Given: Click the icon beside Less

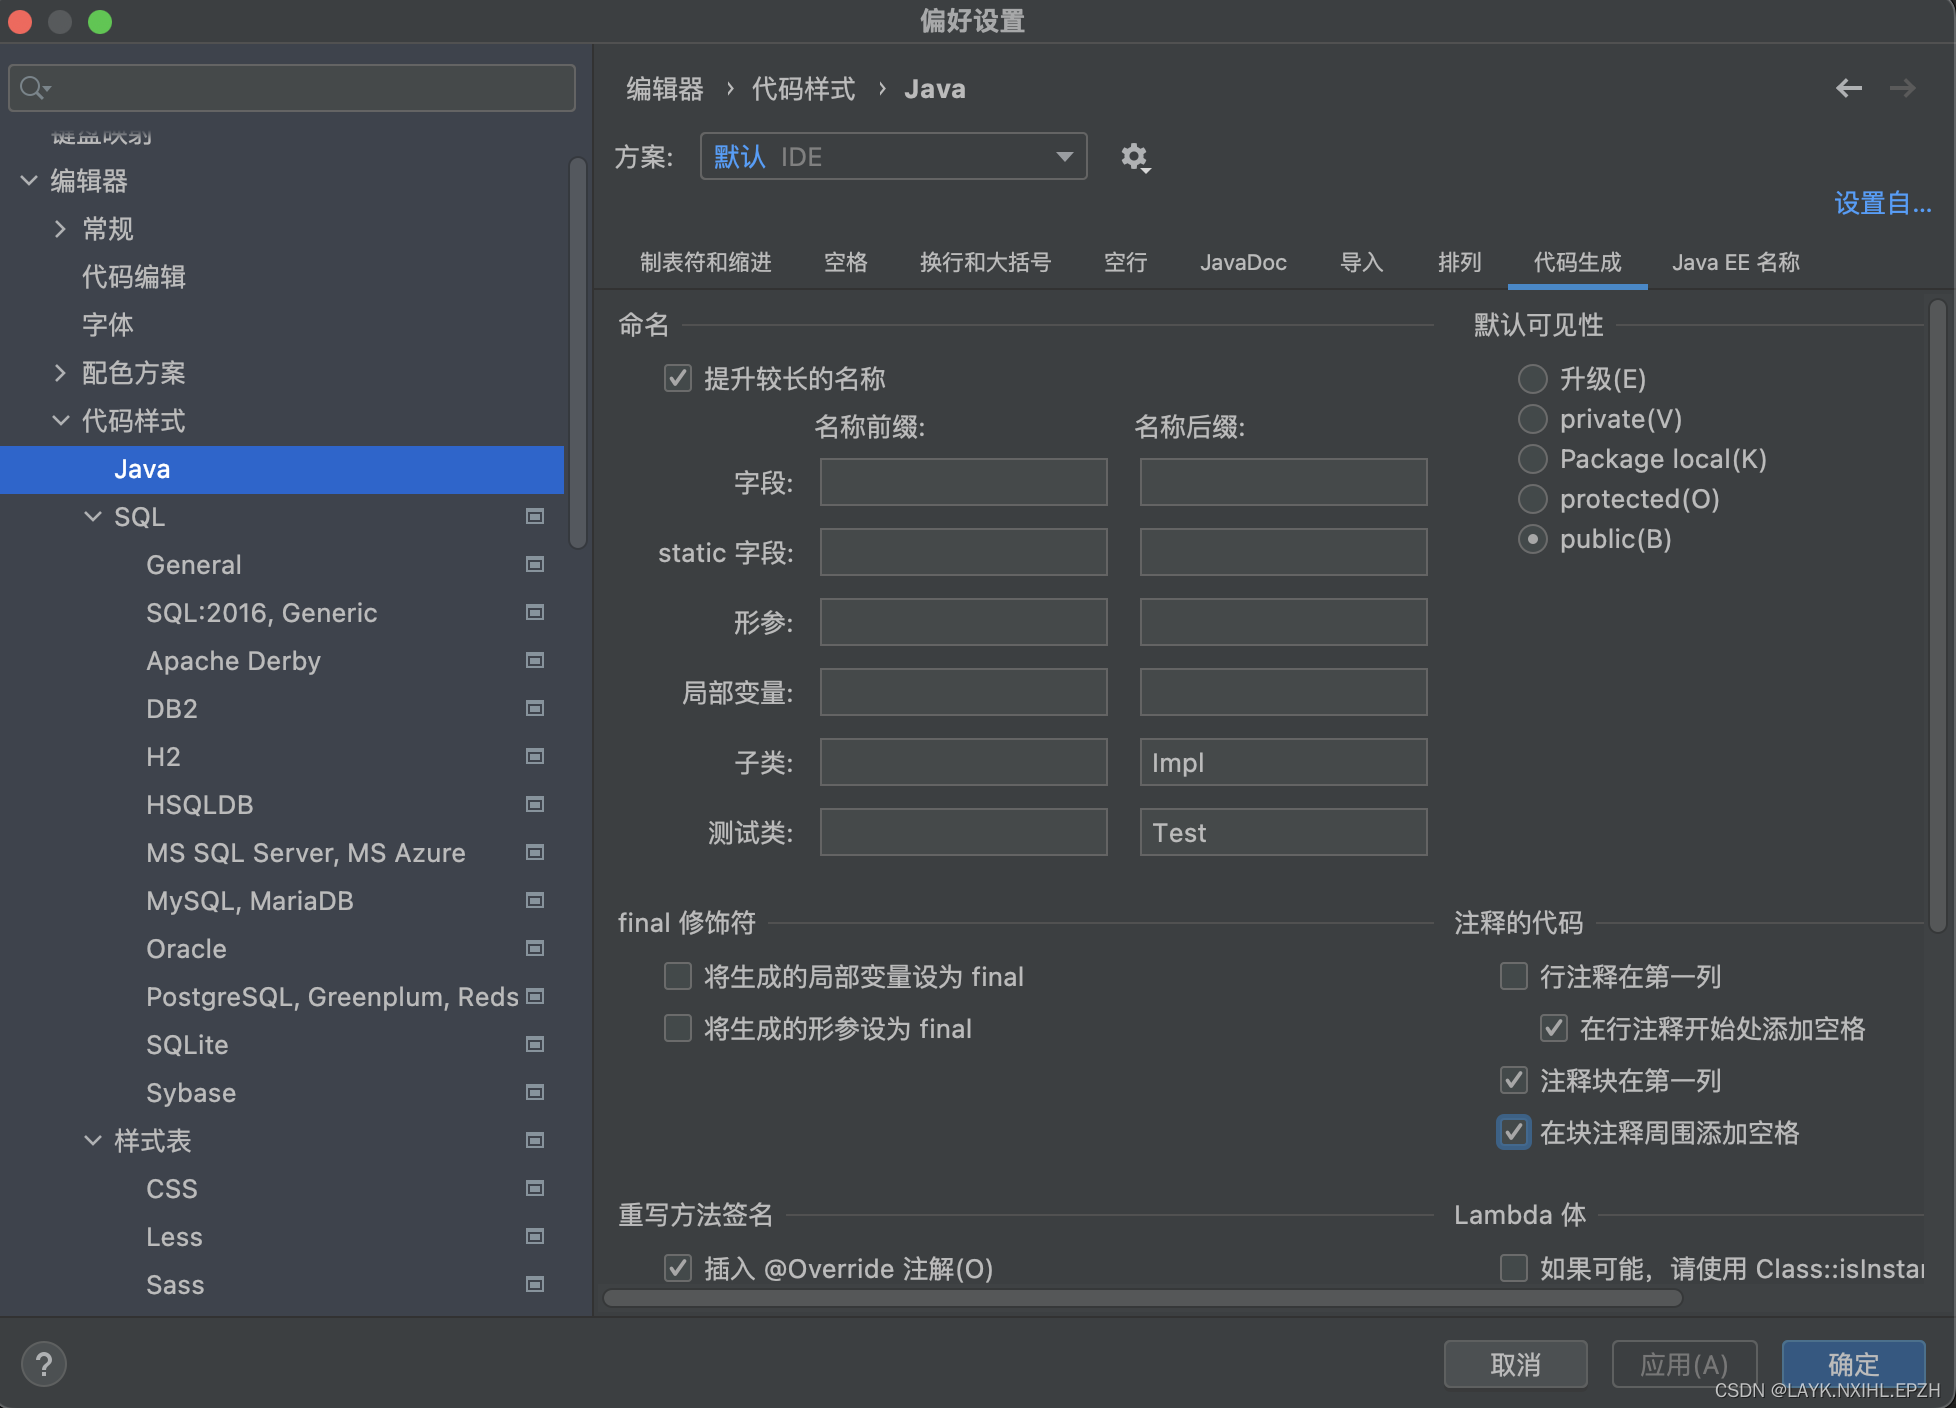Looking at the screenshot, I should pyautogui.click(x=535, y=1236).
